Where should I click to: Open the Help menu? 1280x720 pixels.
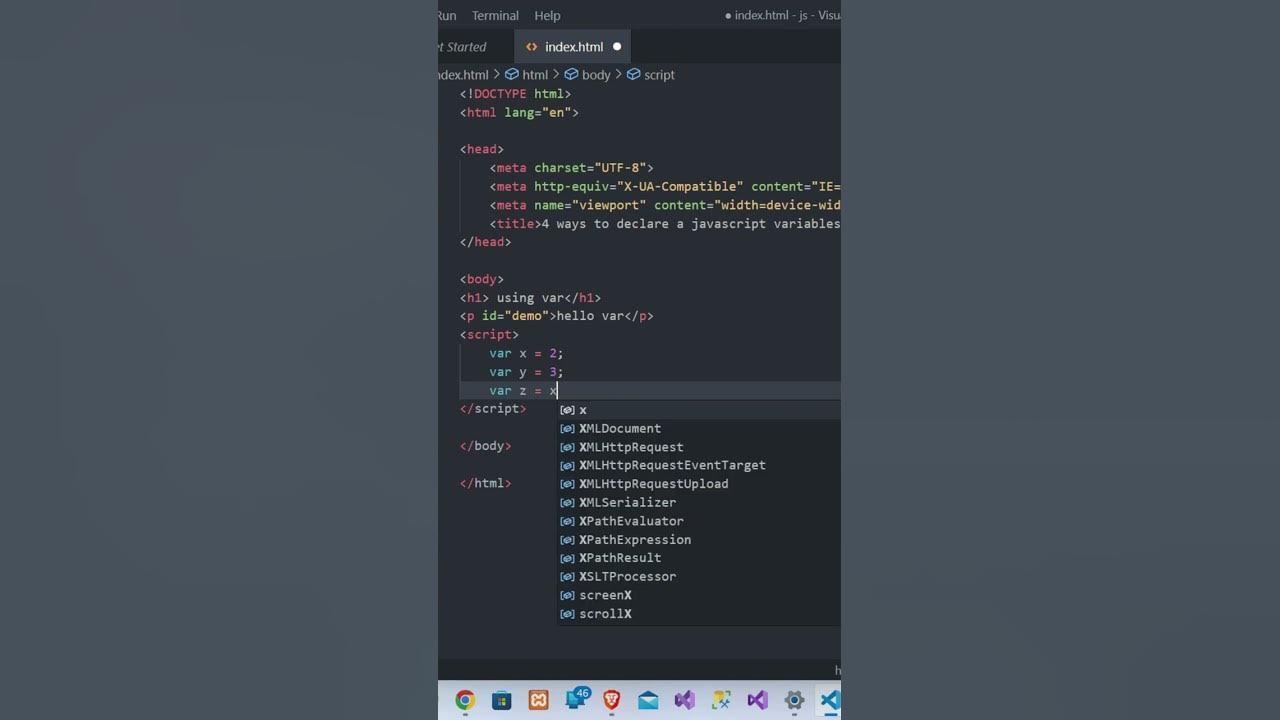click(x=547, y=15)
